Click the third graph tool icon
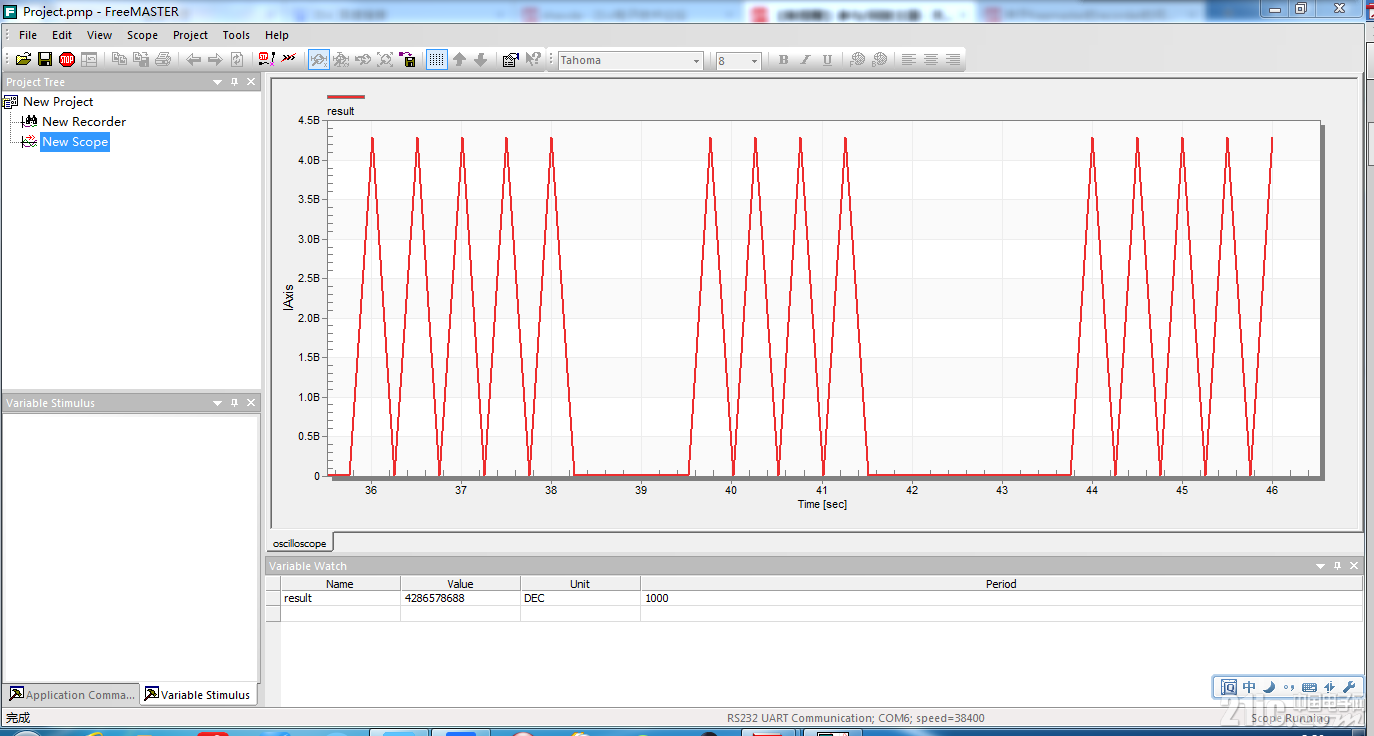 coord(363,60)
